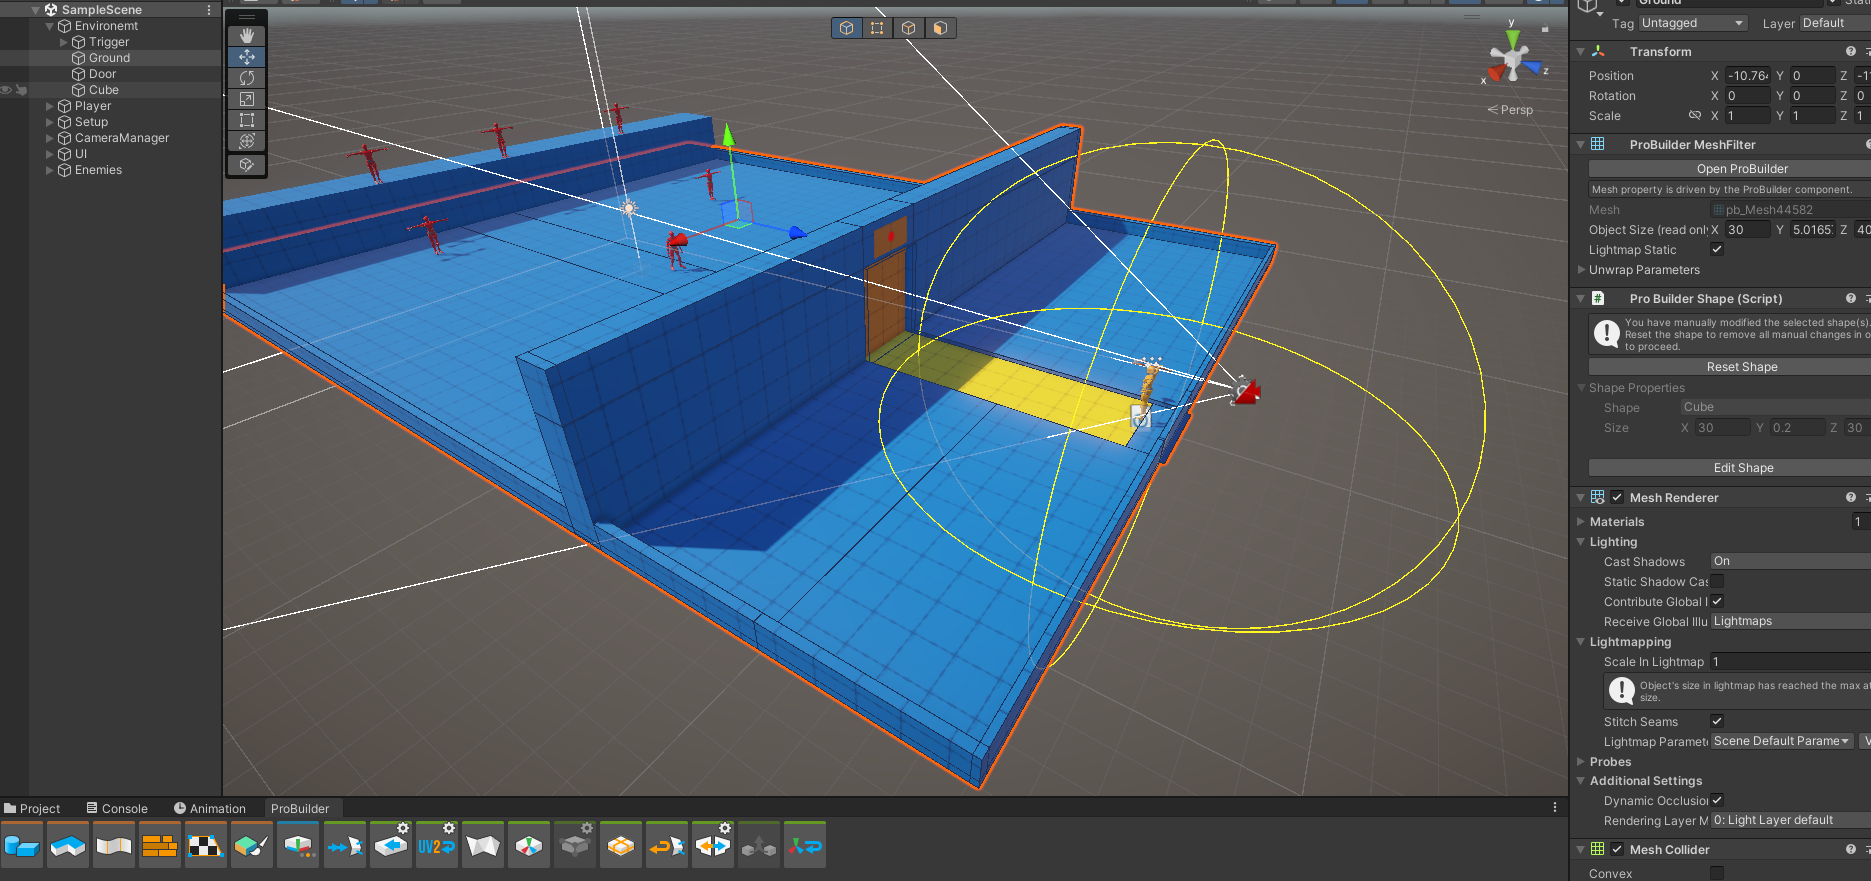
Task: Select the Rect transform tool
Action: (247, 120)
